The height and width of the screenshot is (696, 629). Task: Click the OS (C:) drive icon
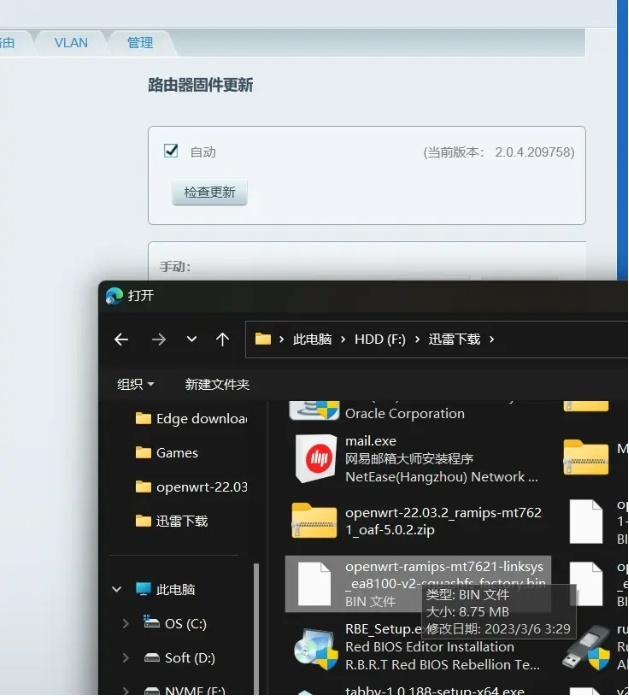click(151, 622)
